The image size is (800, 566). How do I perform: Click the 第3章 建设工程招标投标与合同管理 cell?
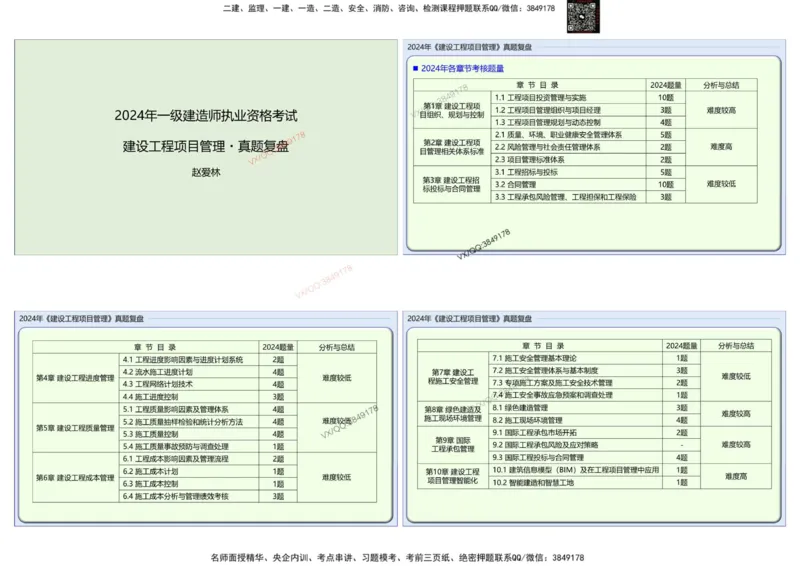point(452,184)
